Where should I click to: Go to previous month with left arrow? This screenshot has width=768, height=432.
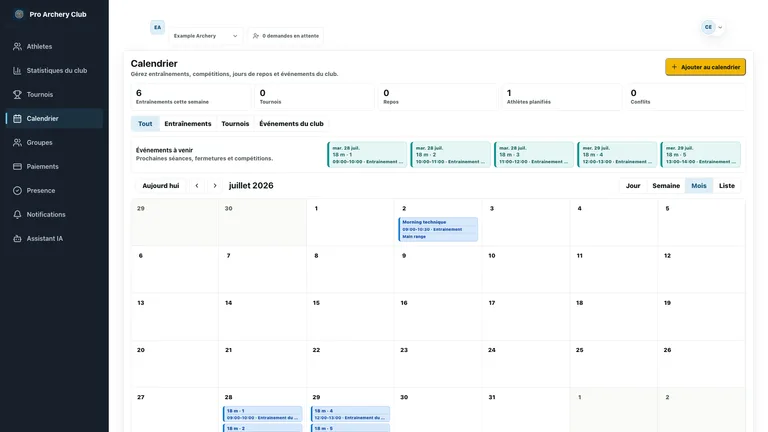197,186
